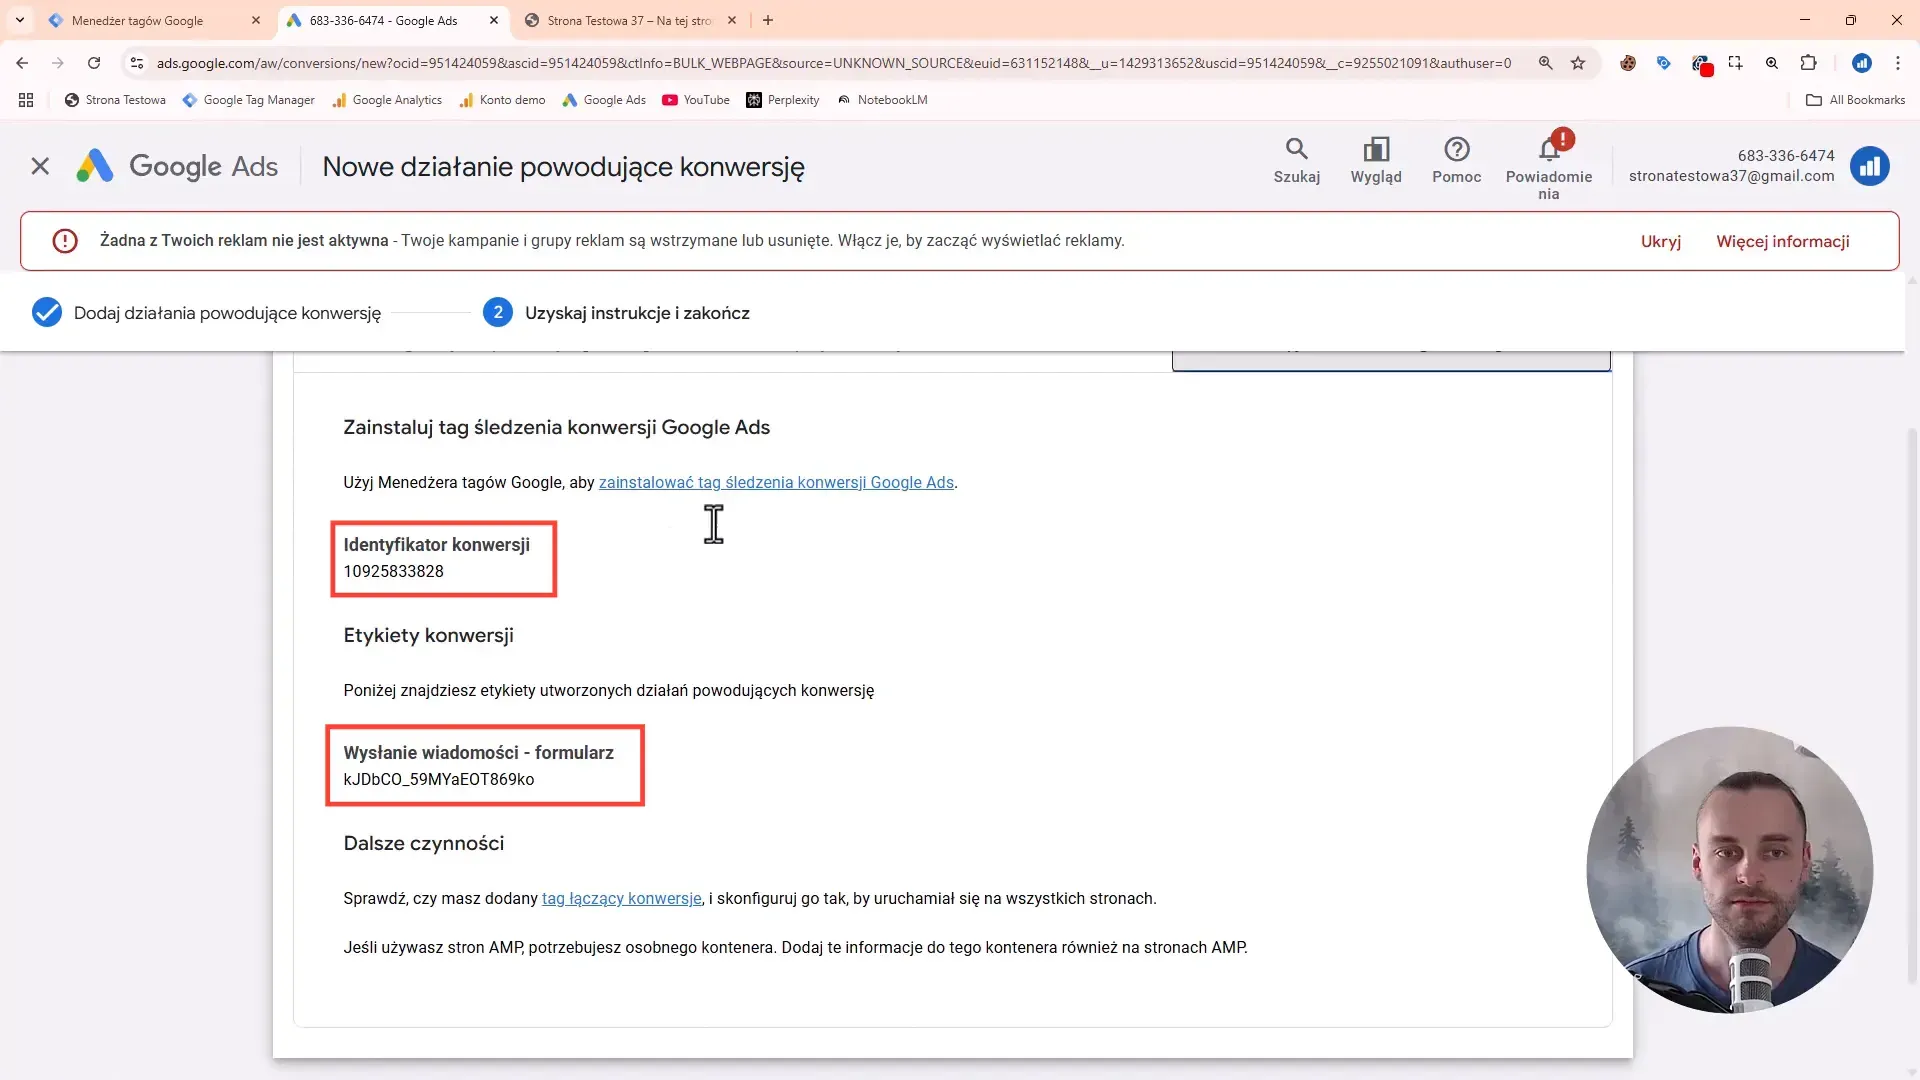Viewport: 1920px width, 1080px height.
Task: Close the Menedżer tagów Google tab
Action: pos(256,20)
